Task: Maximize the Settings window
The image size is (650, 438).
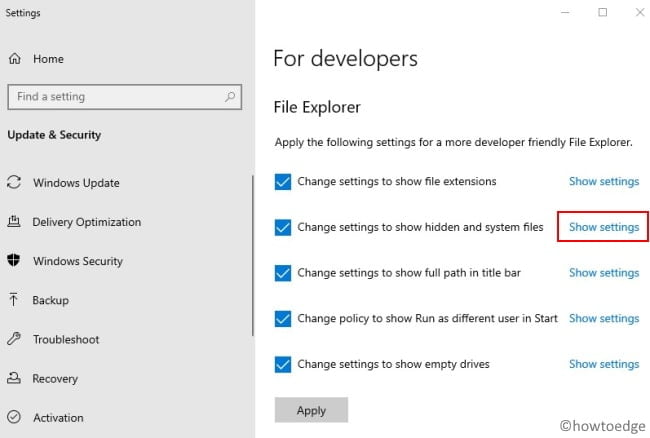Action: coord(603,12)
